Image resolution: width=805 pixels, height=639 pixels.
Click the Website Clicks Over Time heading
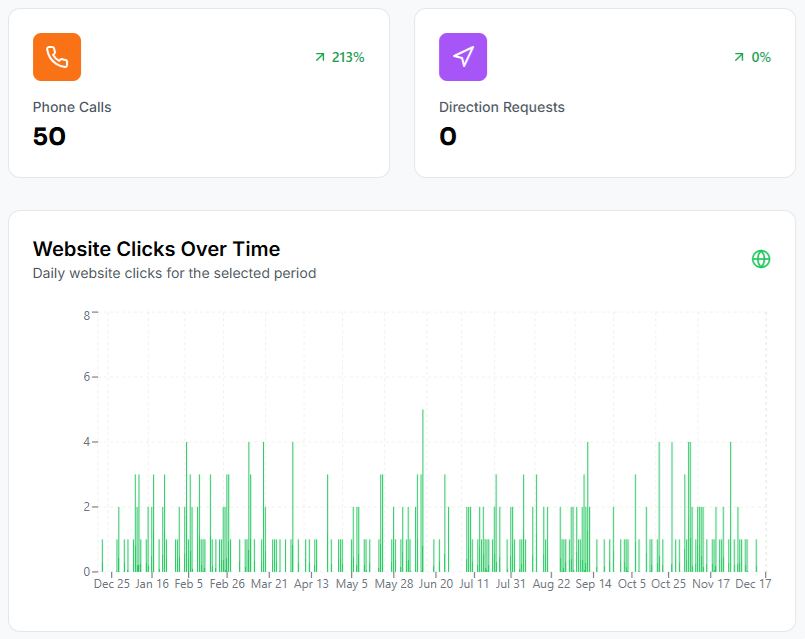156,249
